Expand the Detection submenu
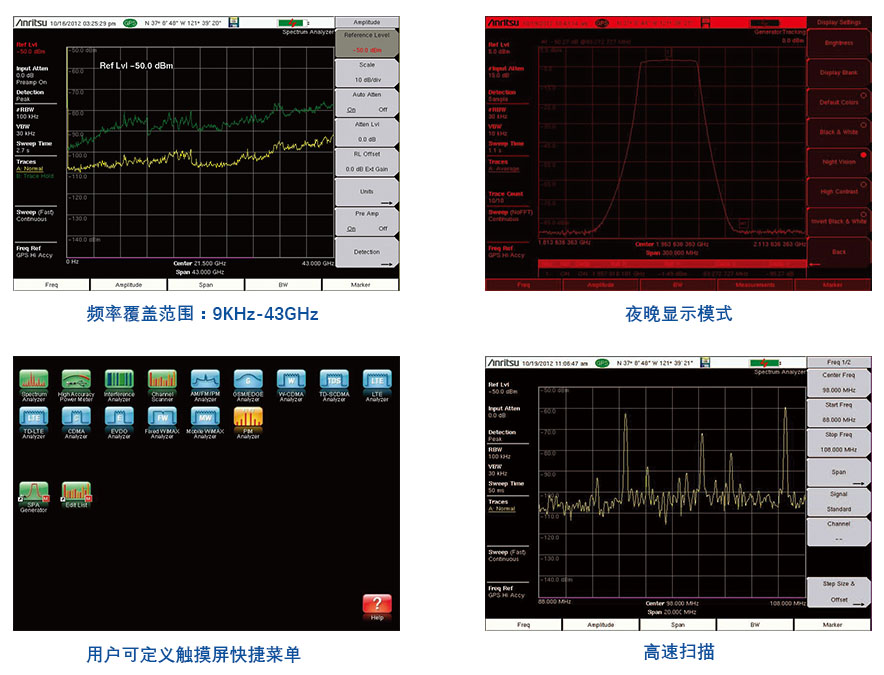This screenshot has width=884, height=675. click(367, 252)
